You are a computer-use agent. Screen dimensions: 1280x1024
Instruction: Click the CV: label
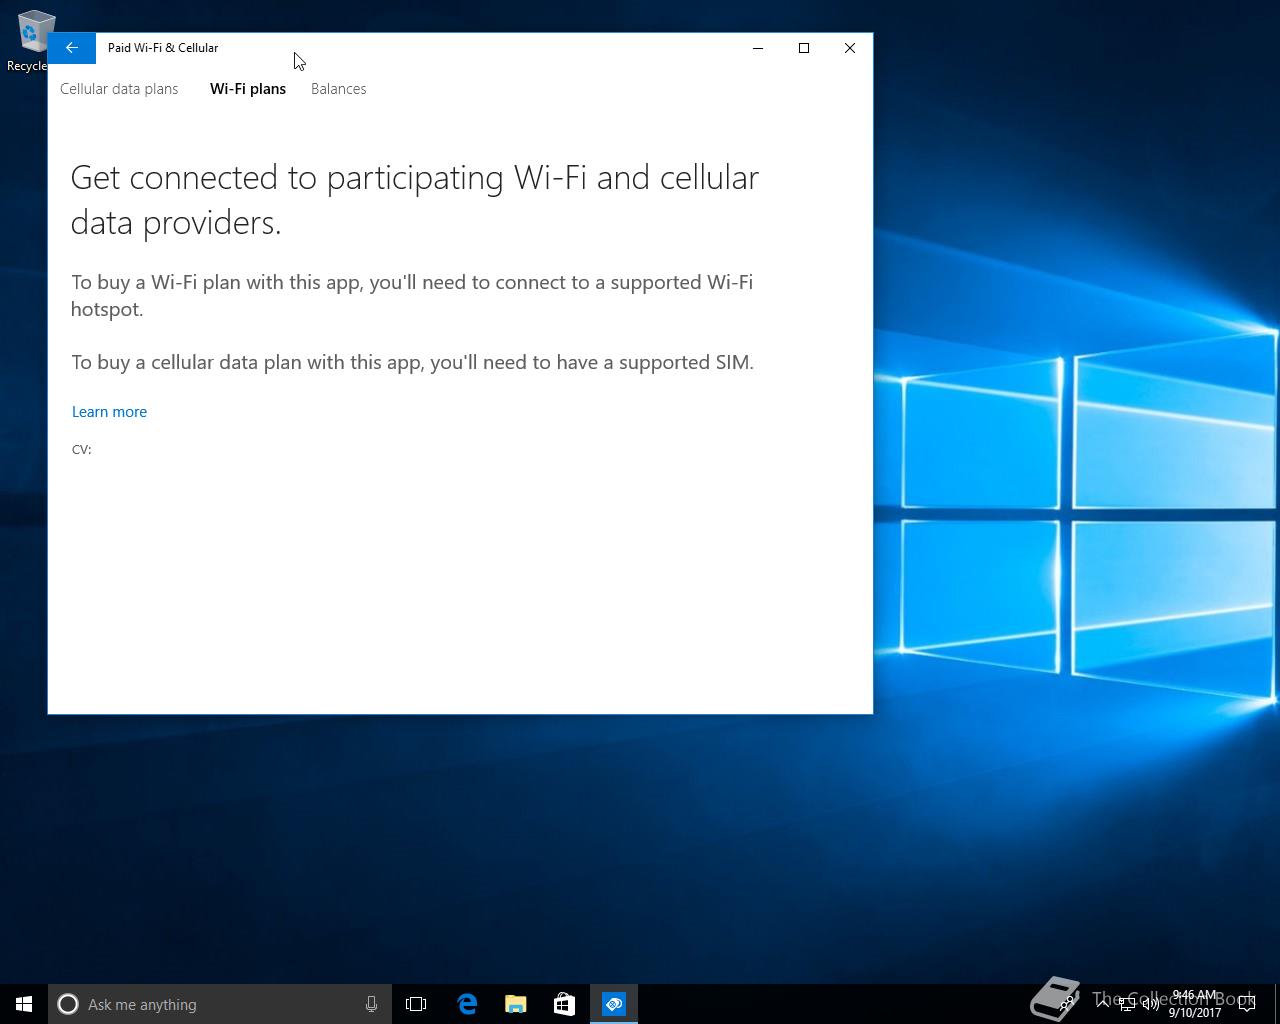pyautogui.click(x=82, y=449)
